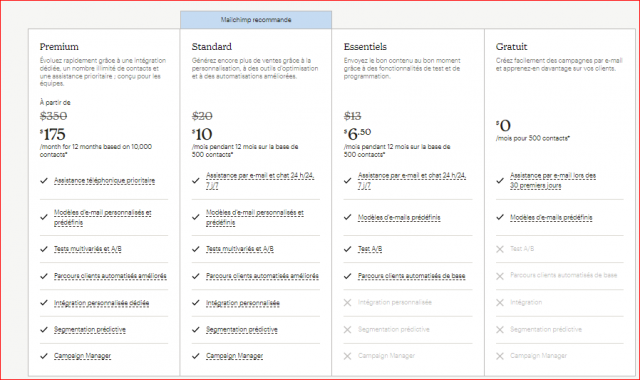This screenshot has width=640, height=380.
Task: Open Premium 'Tests multivariés et A/B' link
Action: point(88,249)
